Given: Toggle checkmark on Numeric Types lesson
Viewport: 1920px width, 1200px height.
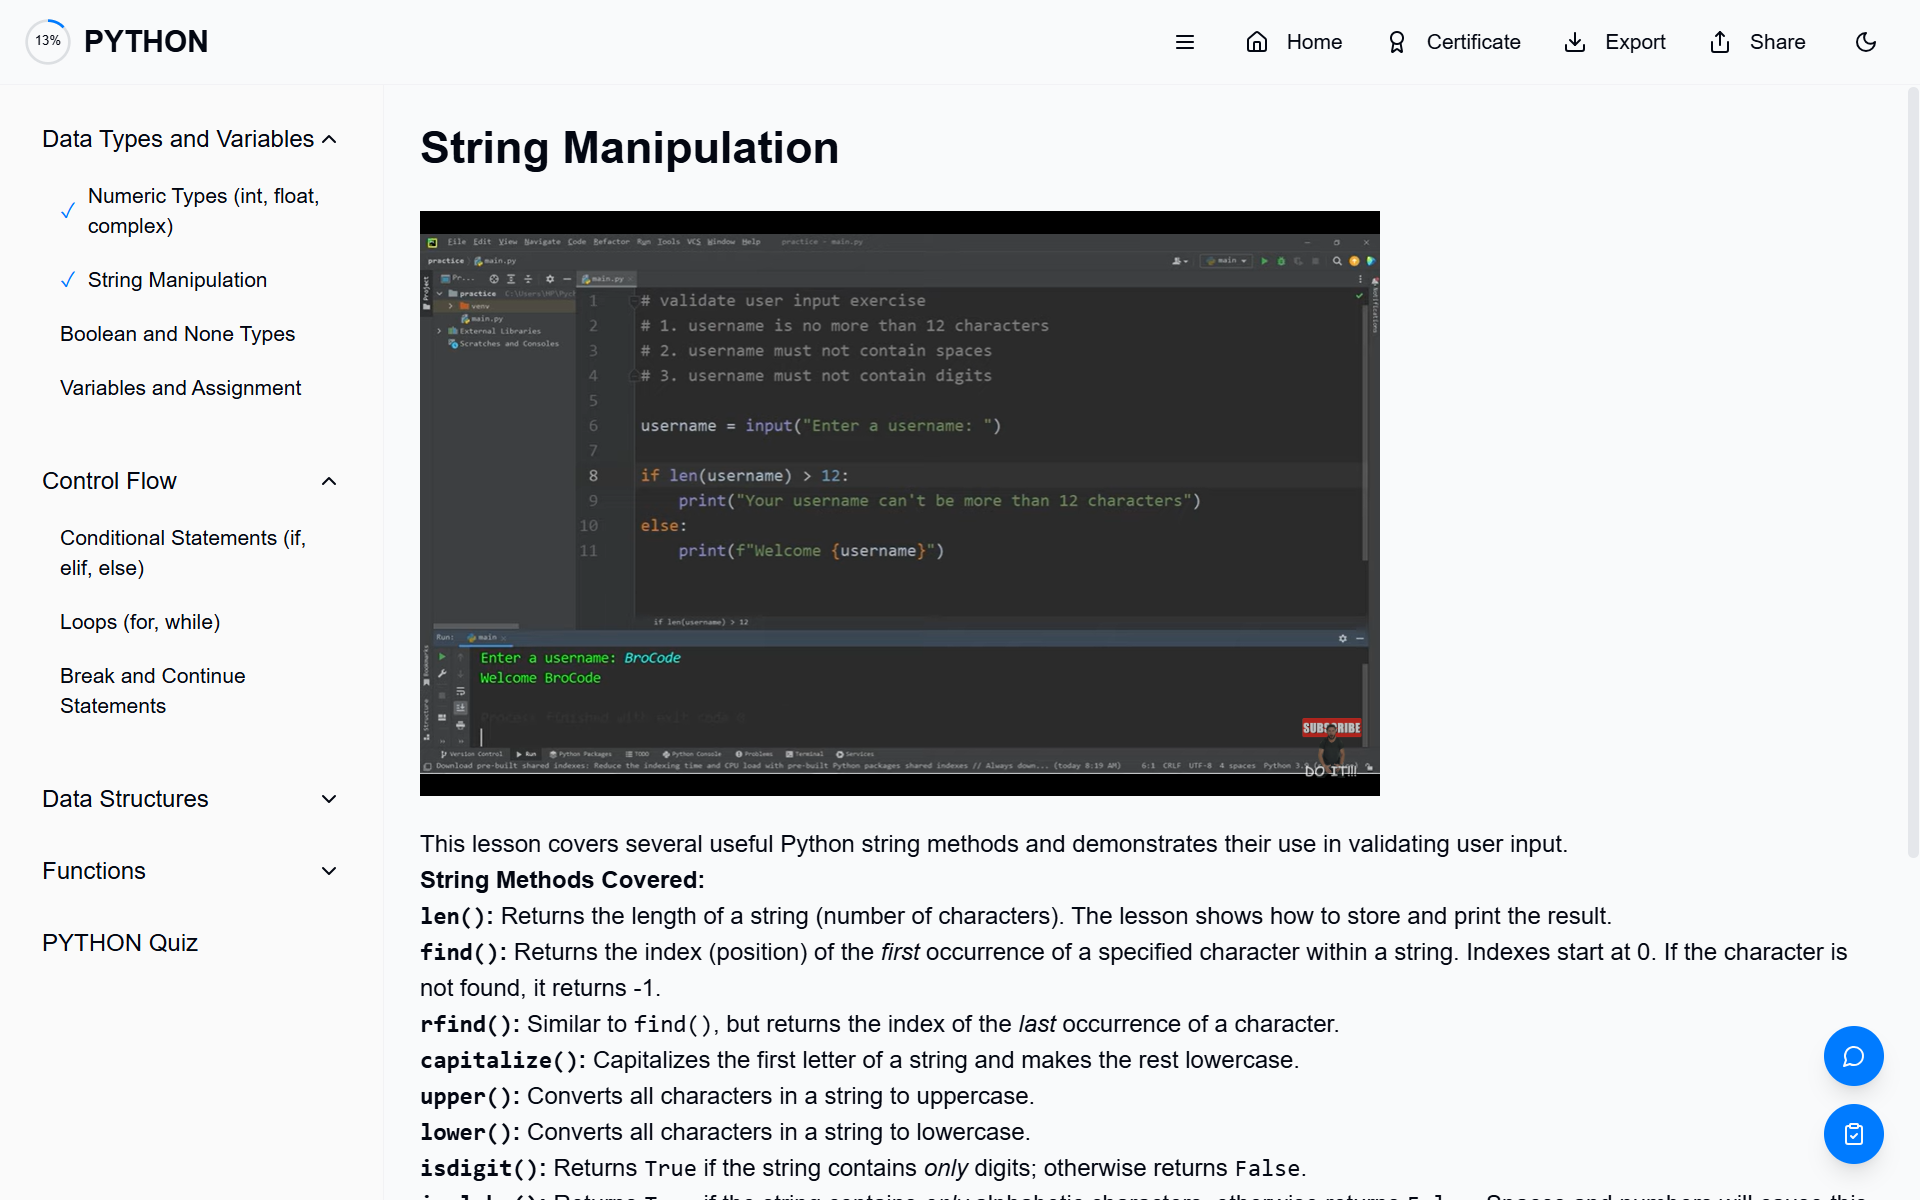Looking at the screenshot, I should click(68, 211).
